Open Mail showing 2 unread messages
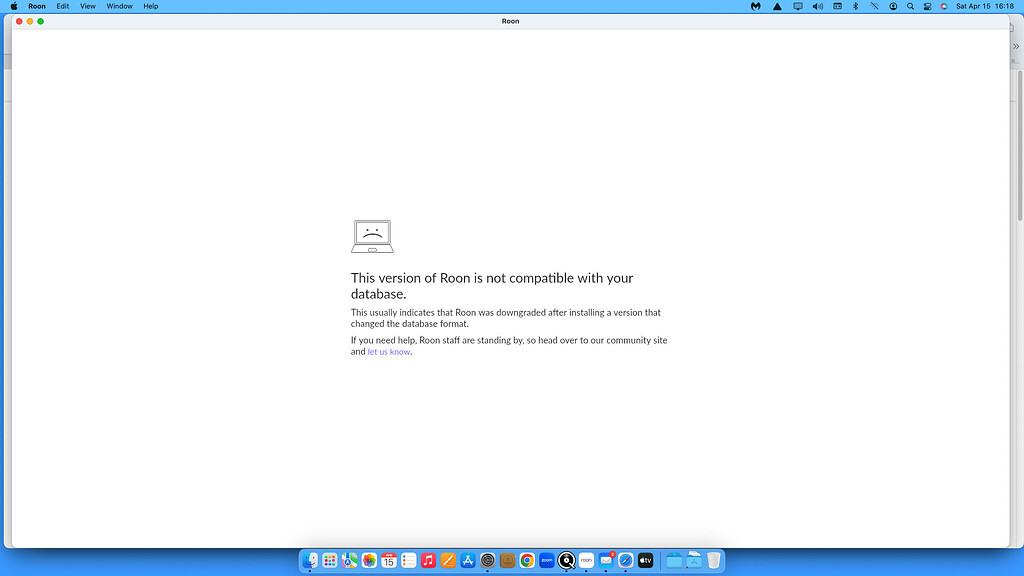The height and width of the screenshot is (576, 1024). [x=605, y=560]
